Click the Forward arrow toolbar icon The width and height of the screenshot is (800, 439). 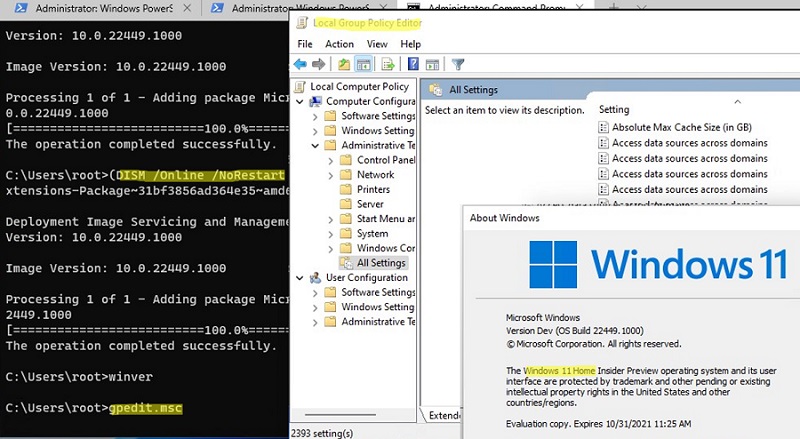coord(318,65)
